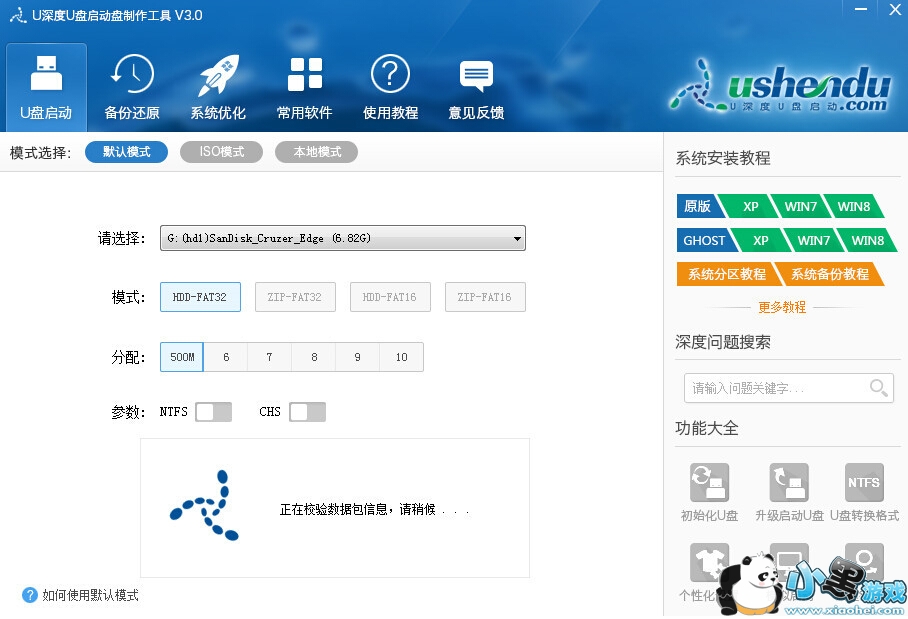The height and width of the screenshot is (619, 908).
Task: Select ZIP-FAT16 mode
Action: [x=485, y=297]
